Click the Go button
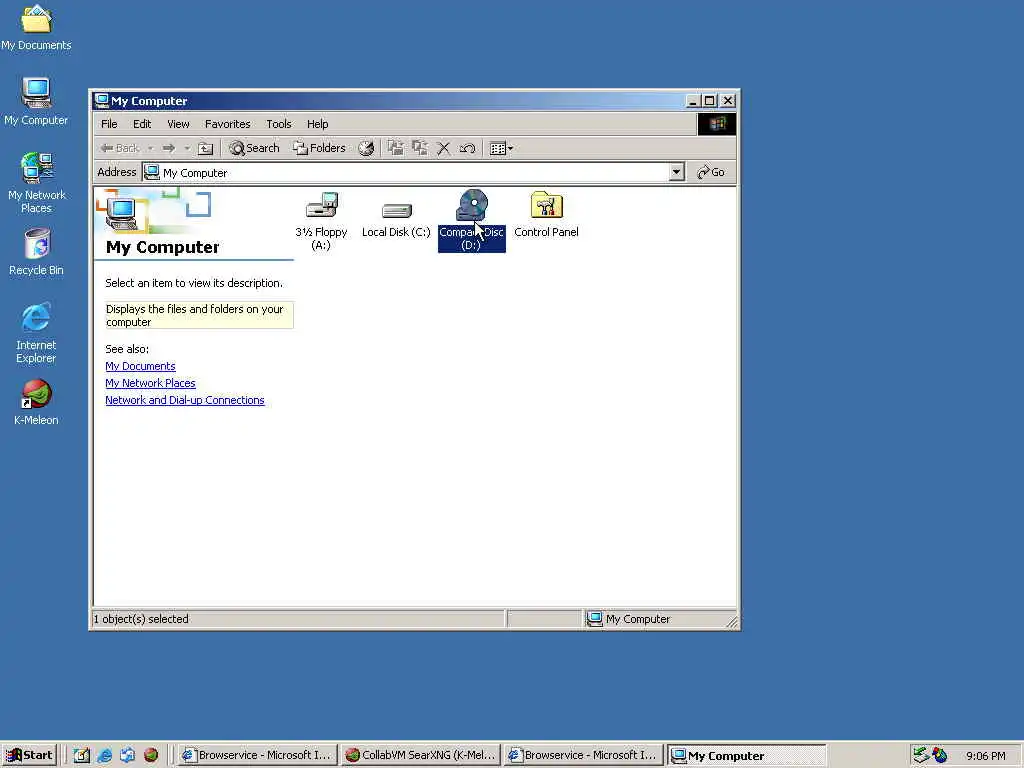Image resolution: width=1024 pixels, height=768 pixels. [711, 172]
